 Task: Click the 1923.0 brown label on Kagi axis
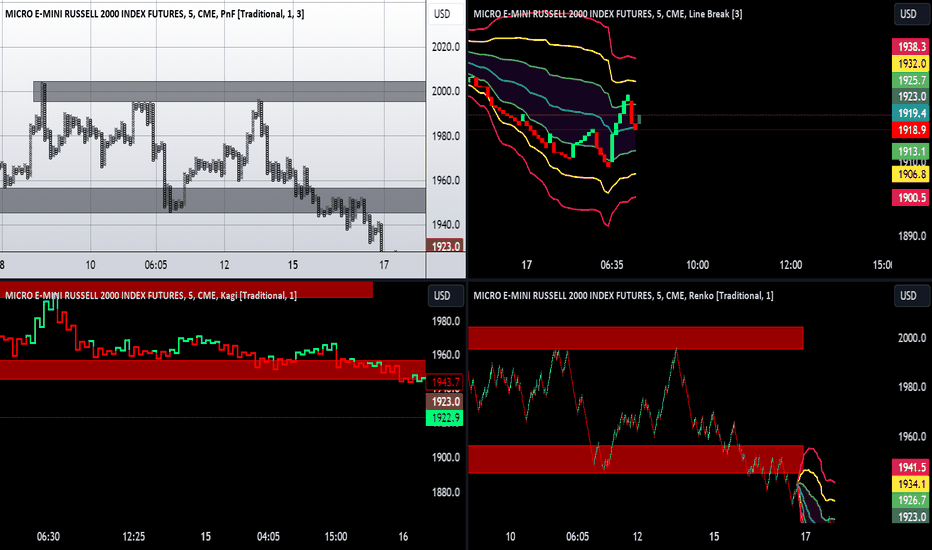[x=445, y=401]
